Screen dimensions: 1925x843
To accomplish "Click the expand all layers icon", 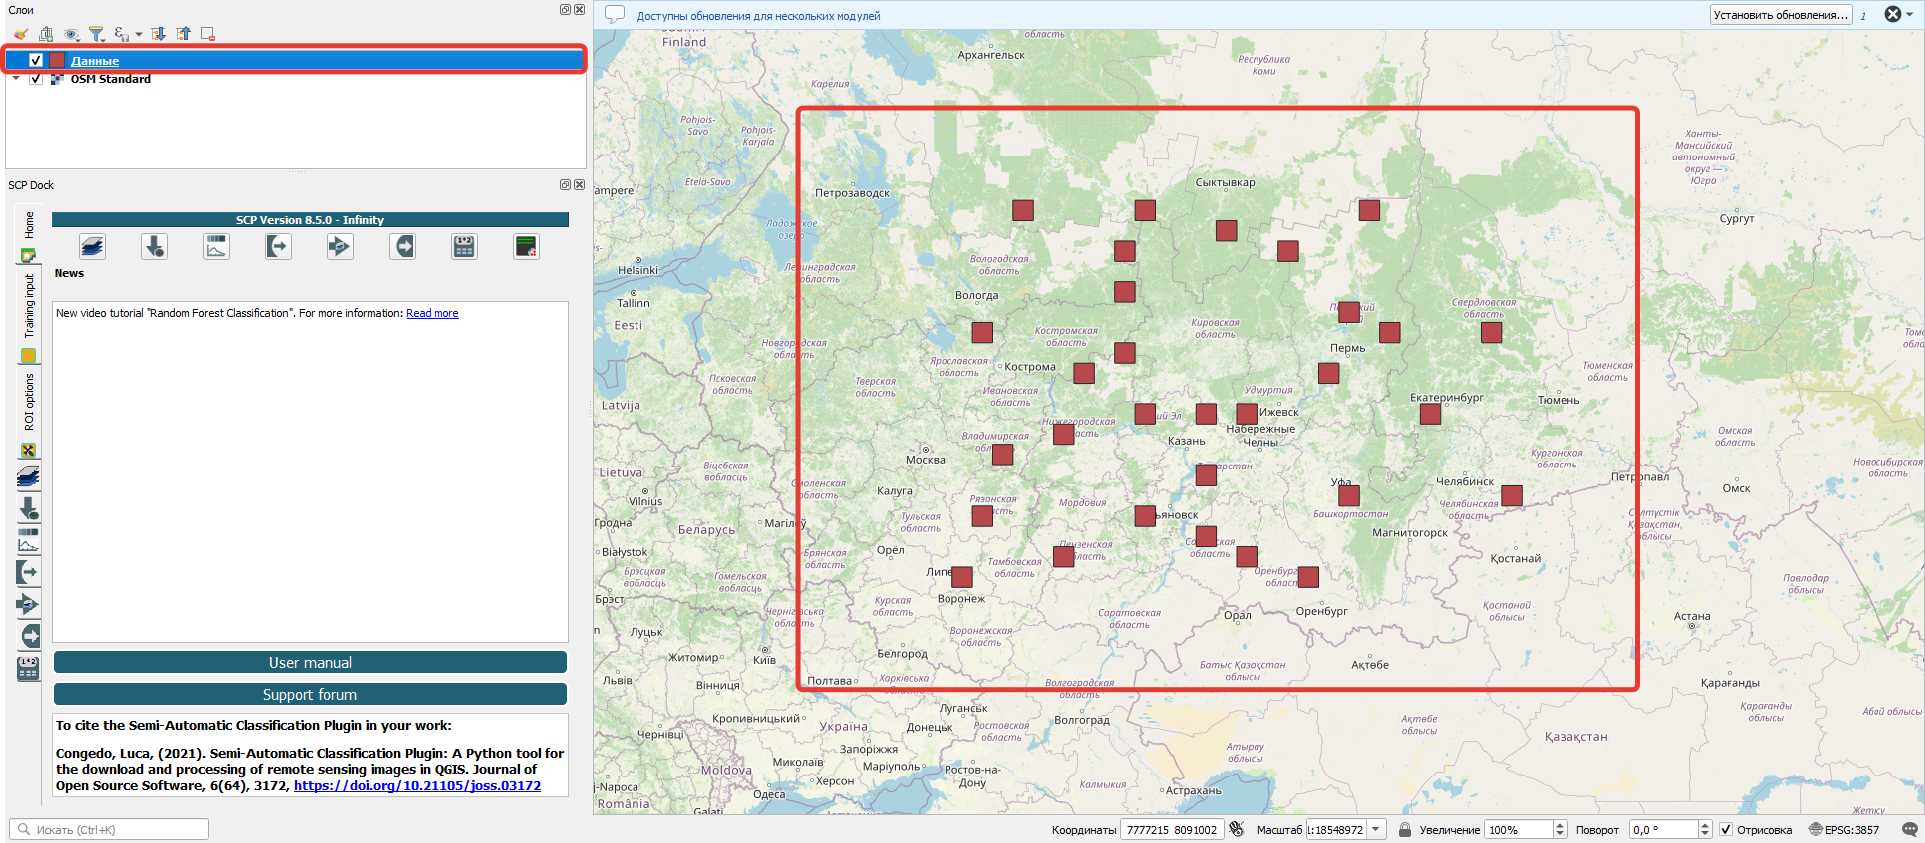I will tap(158, 34).
